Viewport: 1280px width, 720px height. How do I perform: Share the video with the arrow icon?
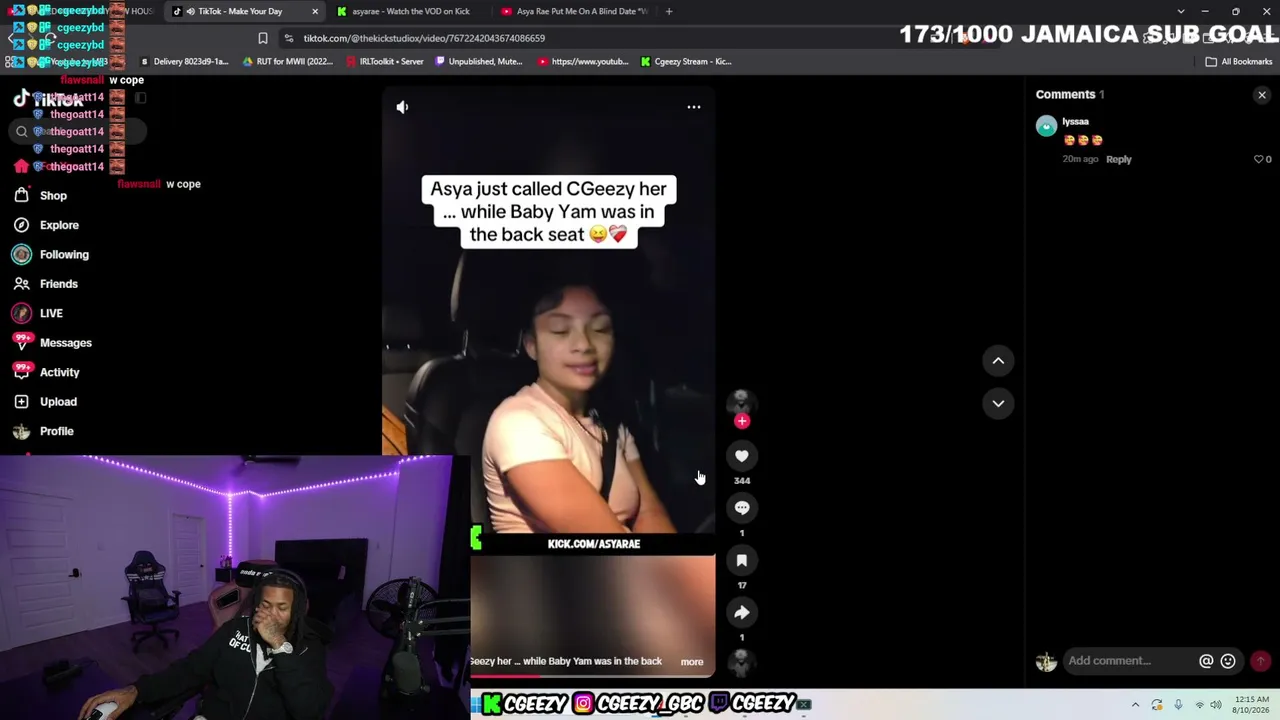[x=742, y=613]
